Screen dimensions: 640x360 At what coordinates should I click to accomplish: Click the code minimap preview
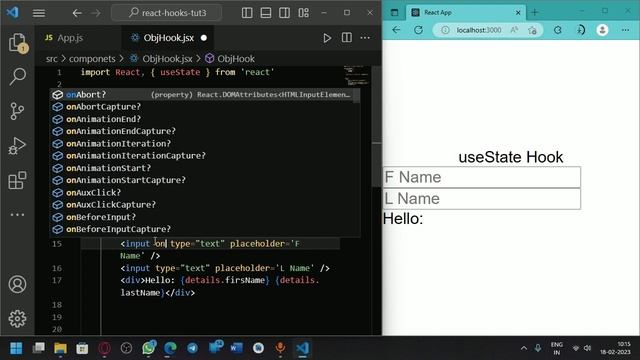(x=357, y=76)
